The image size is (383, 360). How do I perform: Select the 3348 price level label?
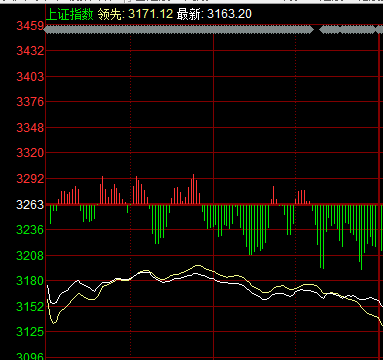[x=30, y=127]
